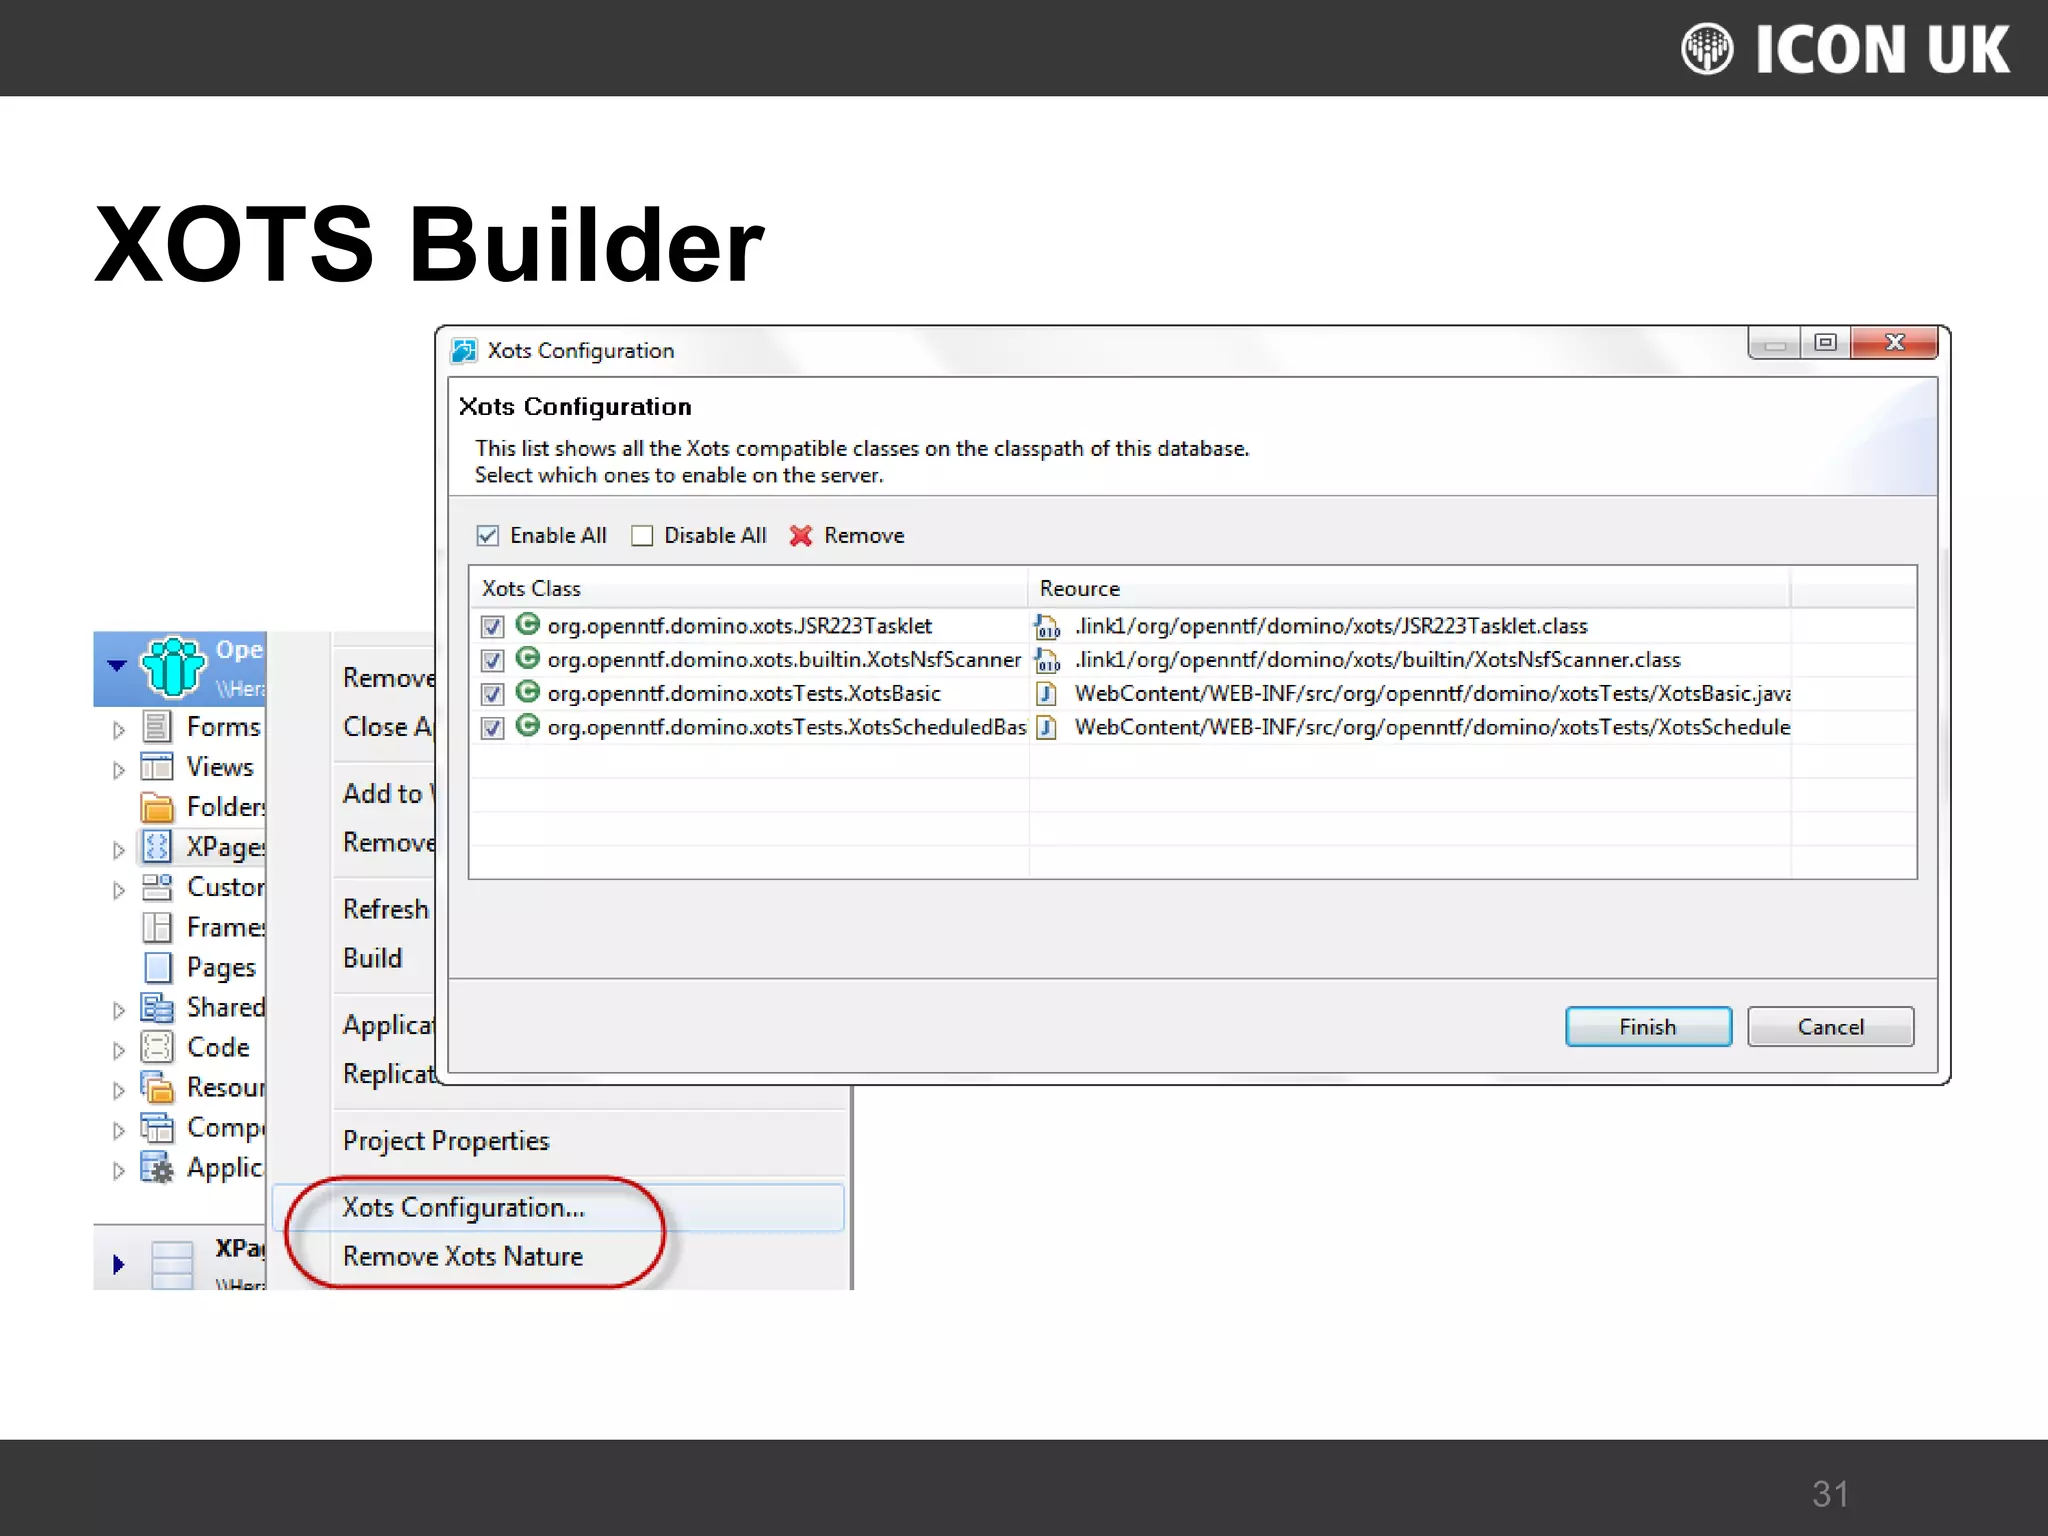The height and width of the screenshot is (1536, 2048).
Task: Uncheck the JSR223Tasklet class checkbox
Action: 491,626
